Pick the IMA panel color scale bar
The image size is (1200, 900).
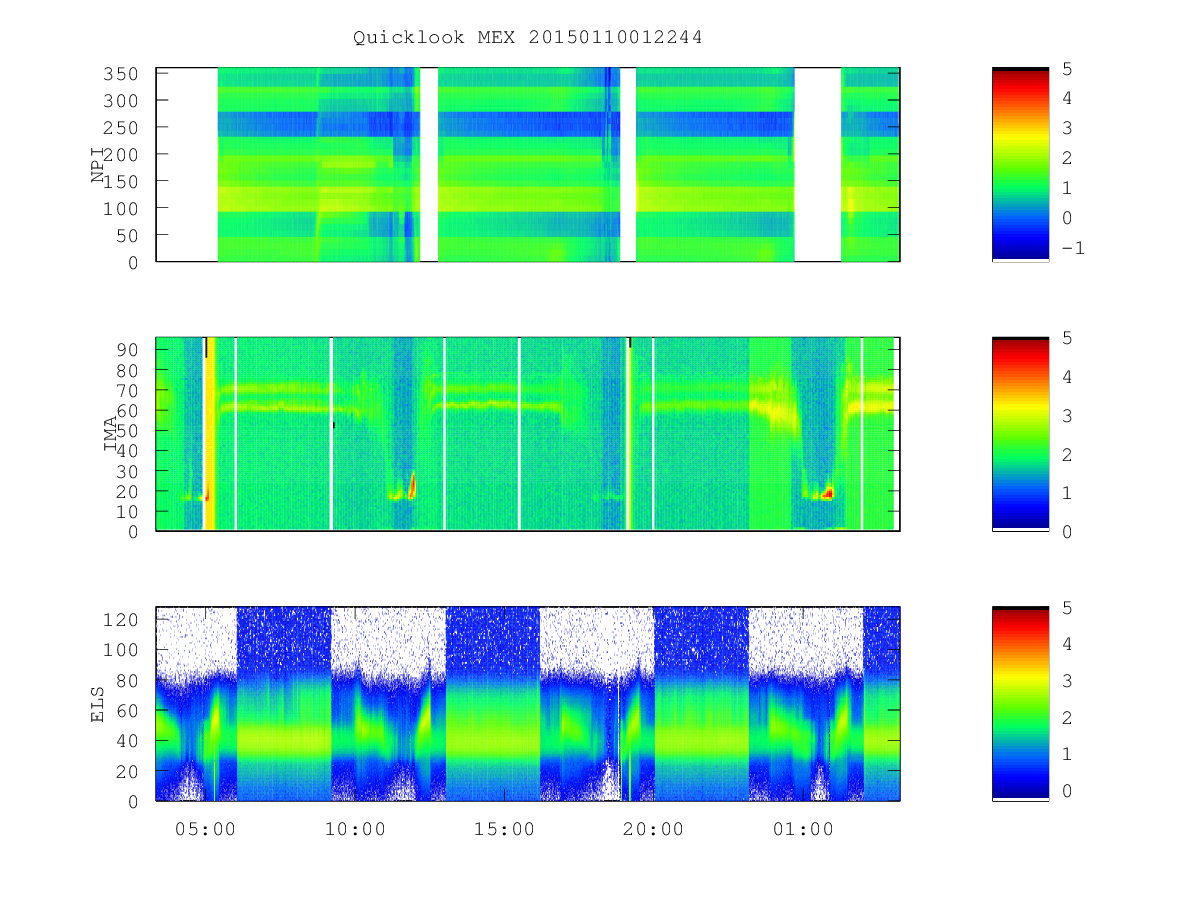tap(1020, 434)
